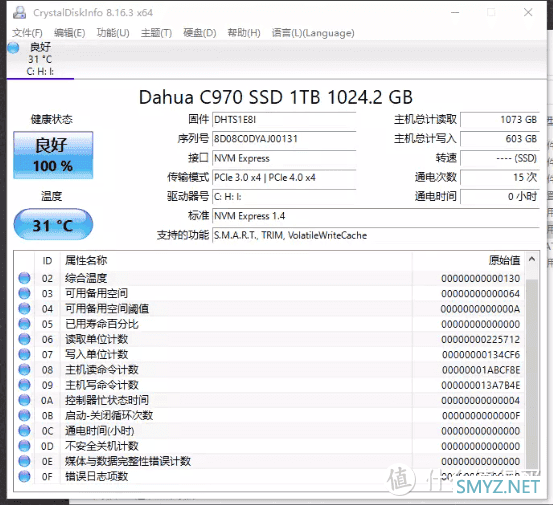Screen dimensions: 553x506
Task: Click the 健康状态 label
Action: point(52,119)
